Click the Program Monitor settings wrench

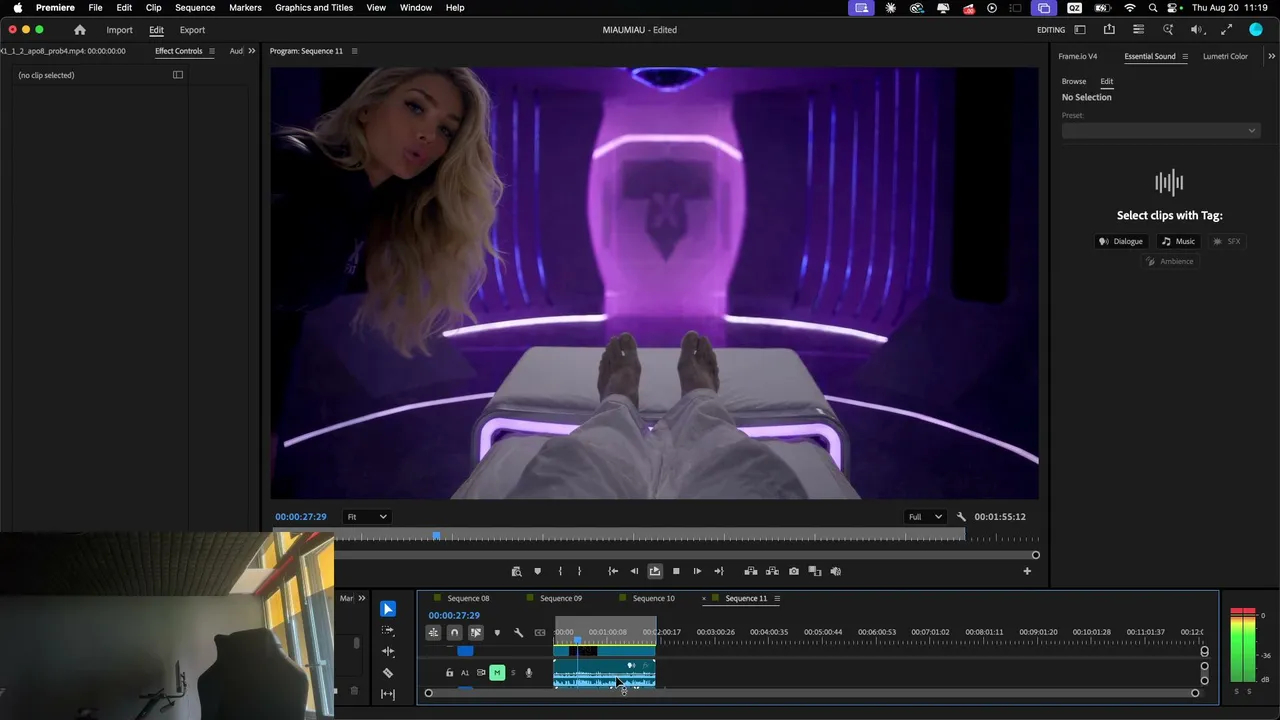(x=961, y=517)
